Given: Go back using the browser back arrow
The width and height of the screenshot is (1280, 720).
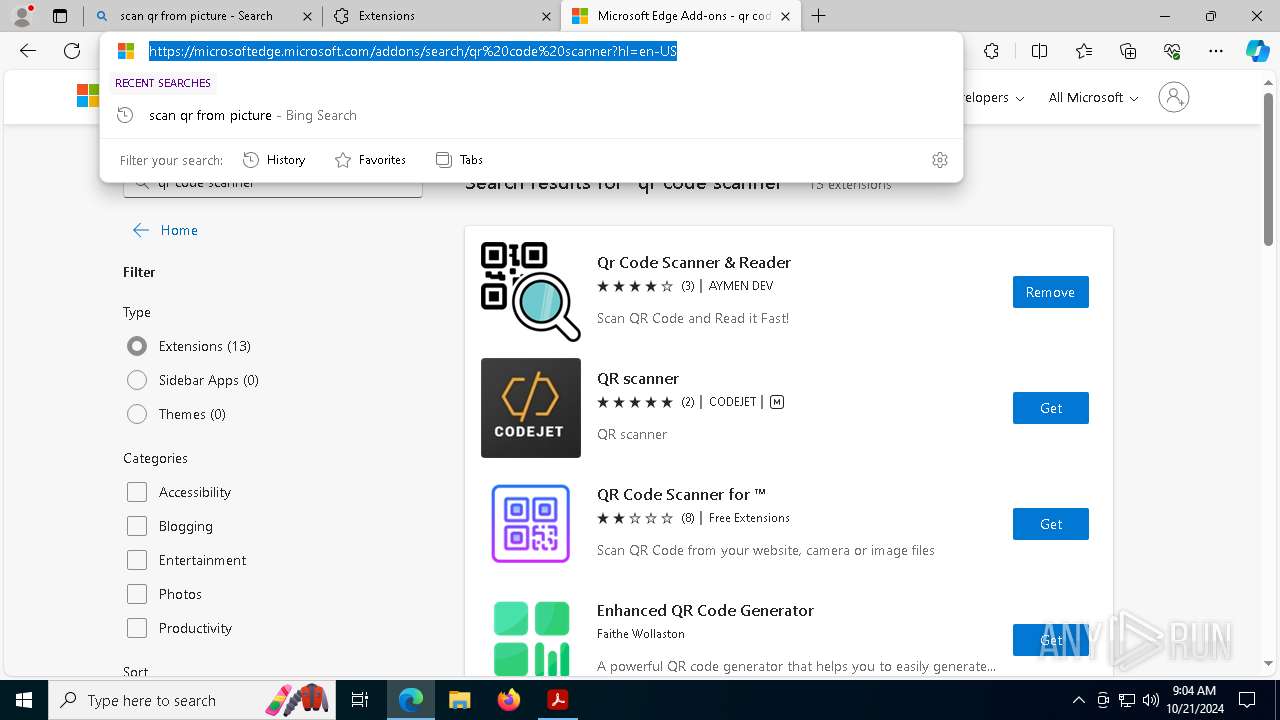Looking at the screenshot, I should (28, 51).
